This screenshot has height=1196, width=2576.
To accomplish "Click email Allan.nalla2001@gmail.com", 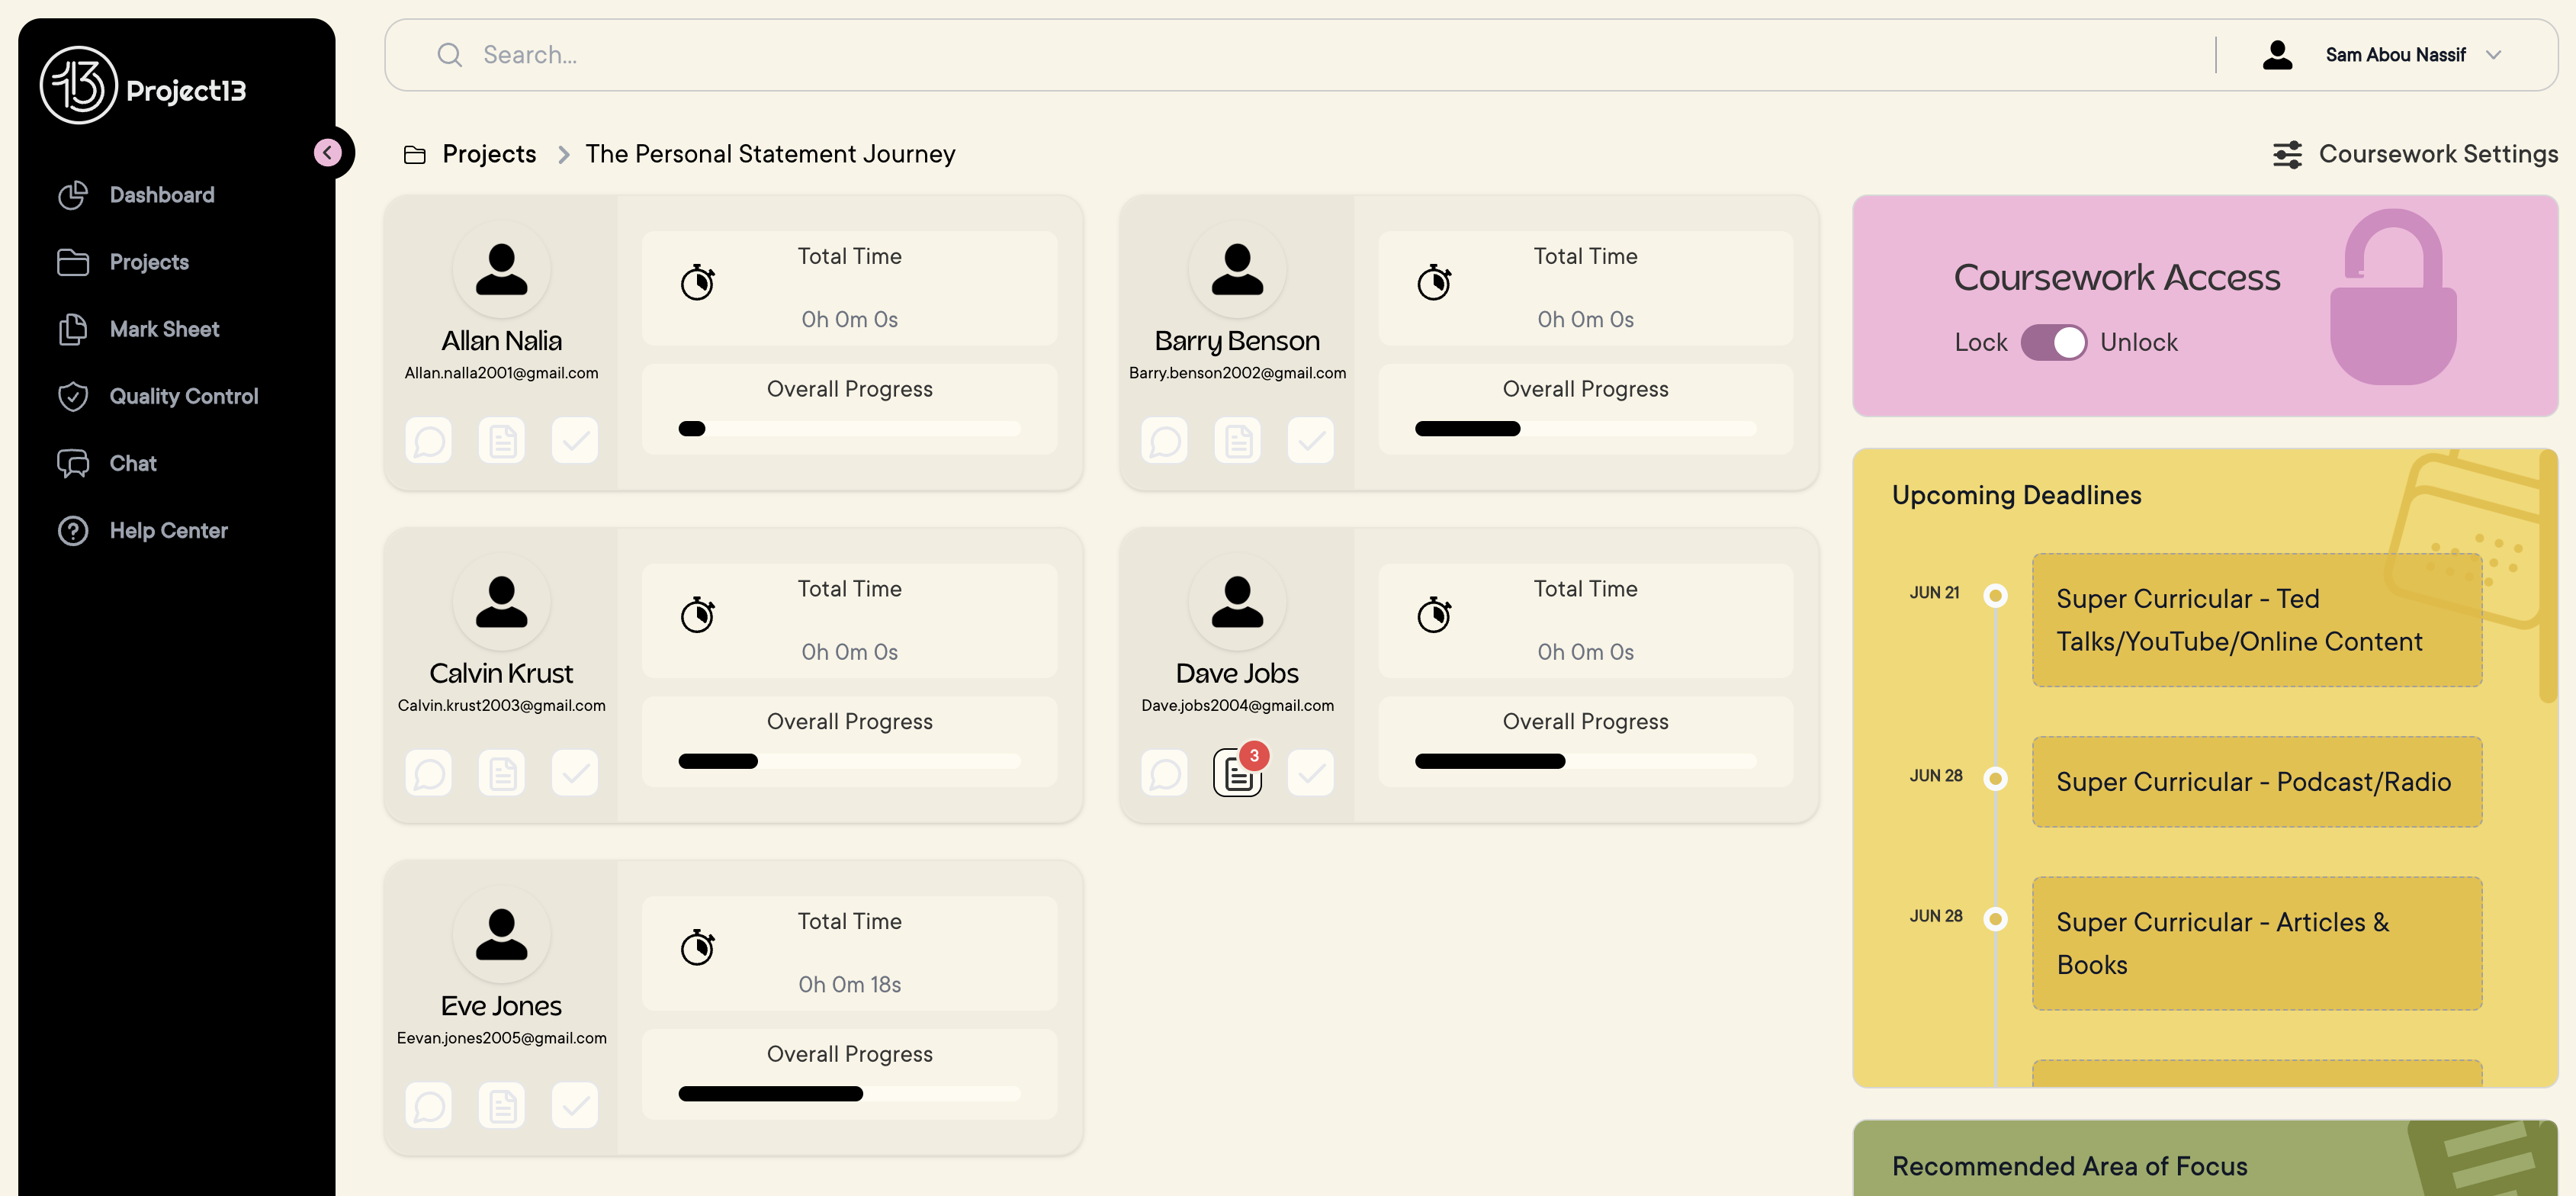I will tap(502, 373).
